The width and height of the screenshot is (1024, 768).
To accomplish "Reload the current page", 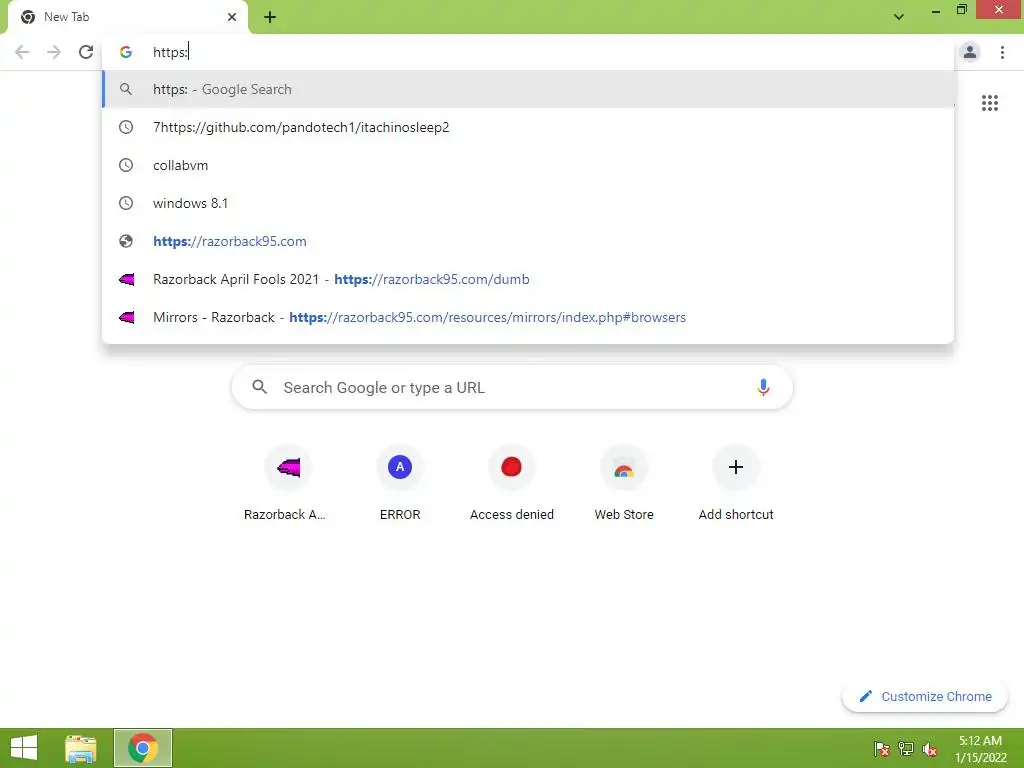I will (x=86, y=52).
